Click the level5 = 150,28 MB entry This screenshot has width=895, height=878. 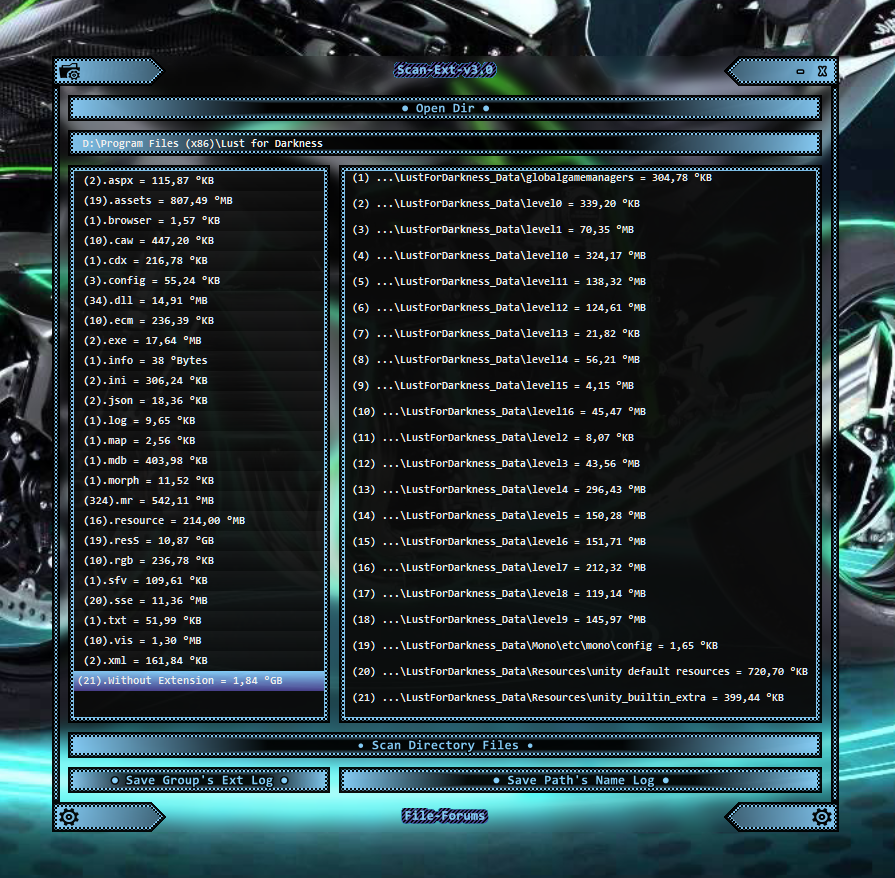498,515
